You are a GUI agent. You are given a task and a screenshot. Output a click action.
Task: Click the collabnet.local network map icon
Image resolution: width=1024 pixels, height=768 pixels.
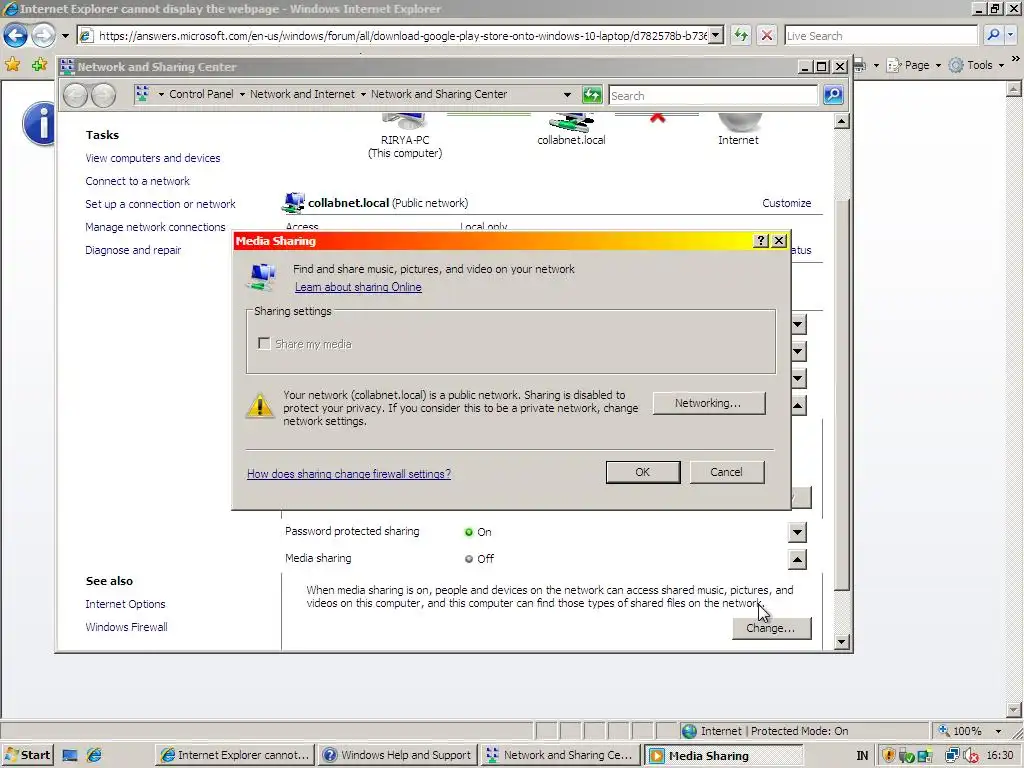pos(571,122)
